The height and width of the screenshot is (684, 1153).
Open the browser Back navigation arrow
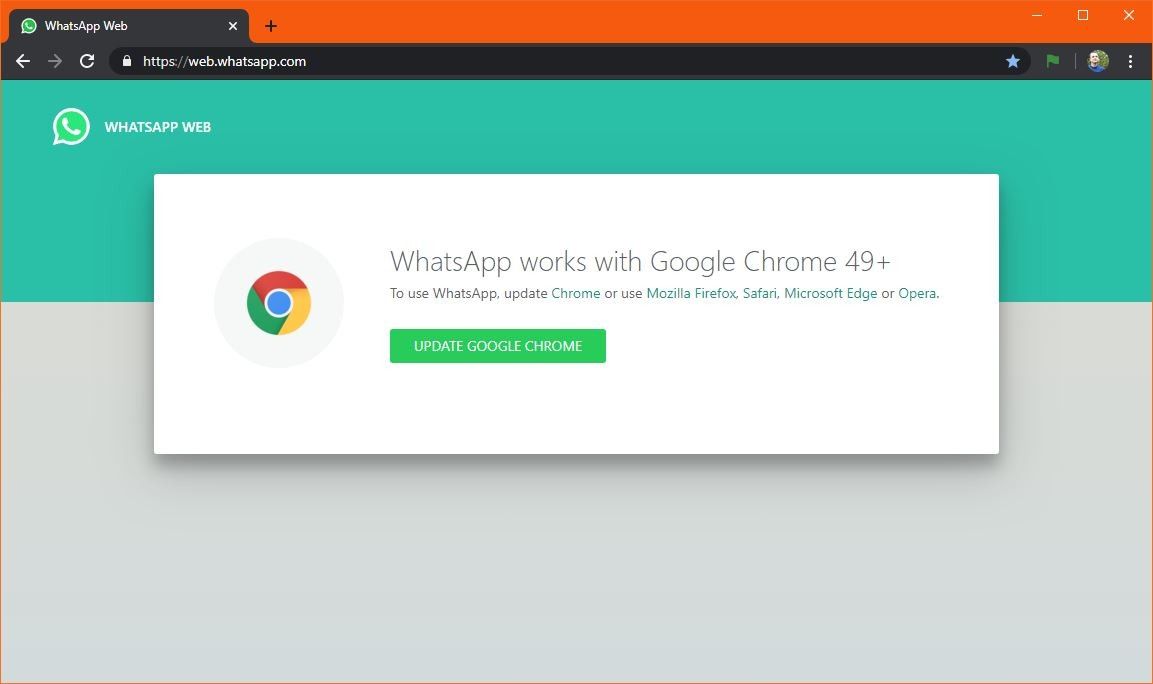point(23,61)
